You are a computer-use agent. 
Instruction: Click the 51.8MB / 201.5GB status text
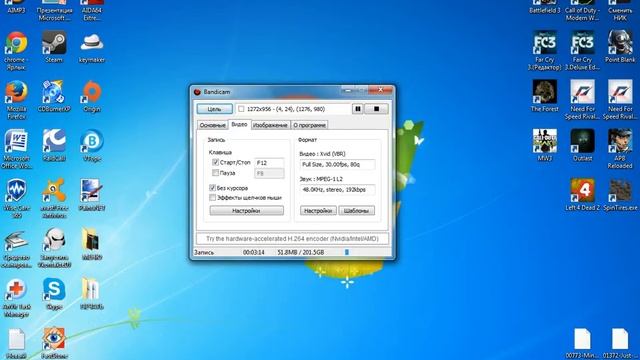click(x=300, y=253)
